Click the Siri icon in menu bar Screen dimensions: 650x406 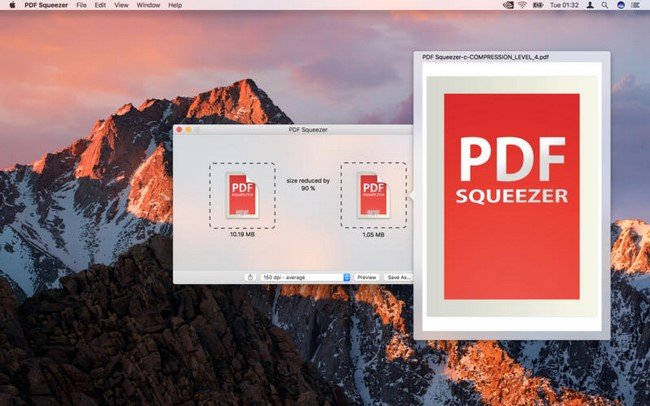(x=621, y=5)
